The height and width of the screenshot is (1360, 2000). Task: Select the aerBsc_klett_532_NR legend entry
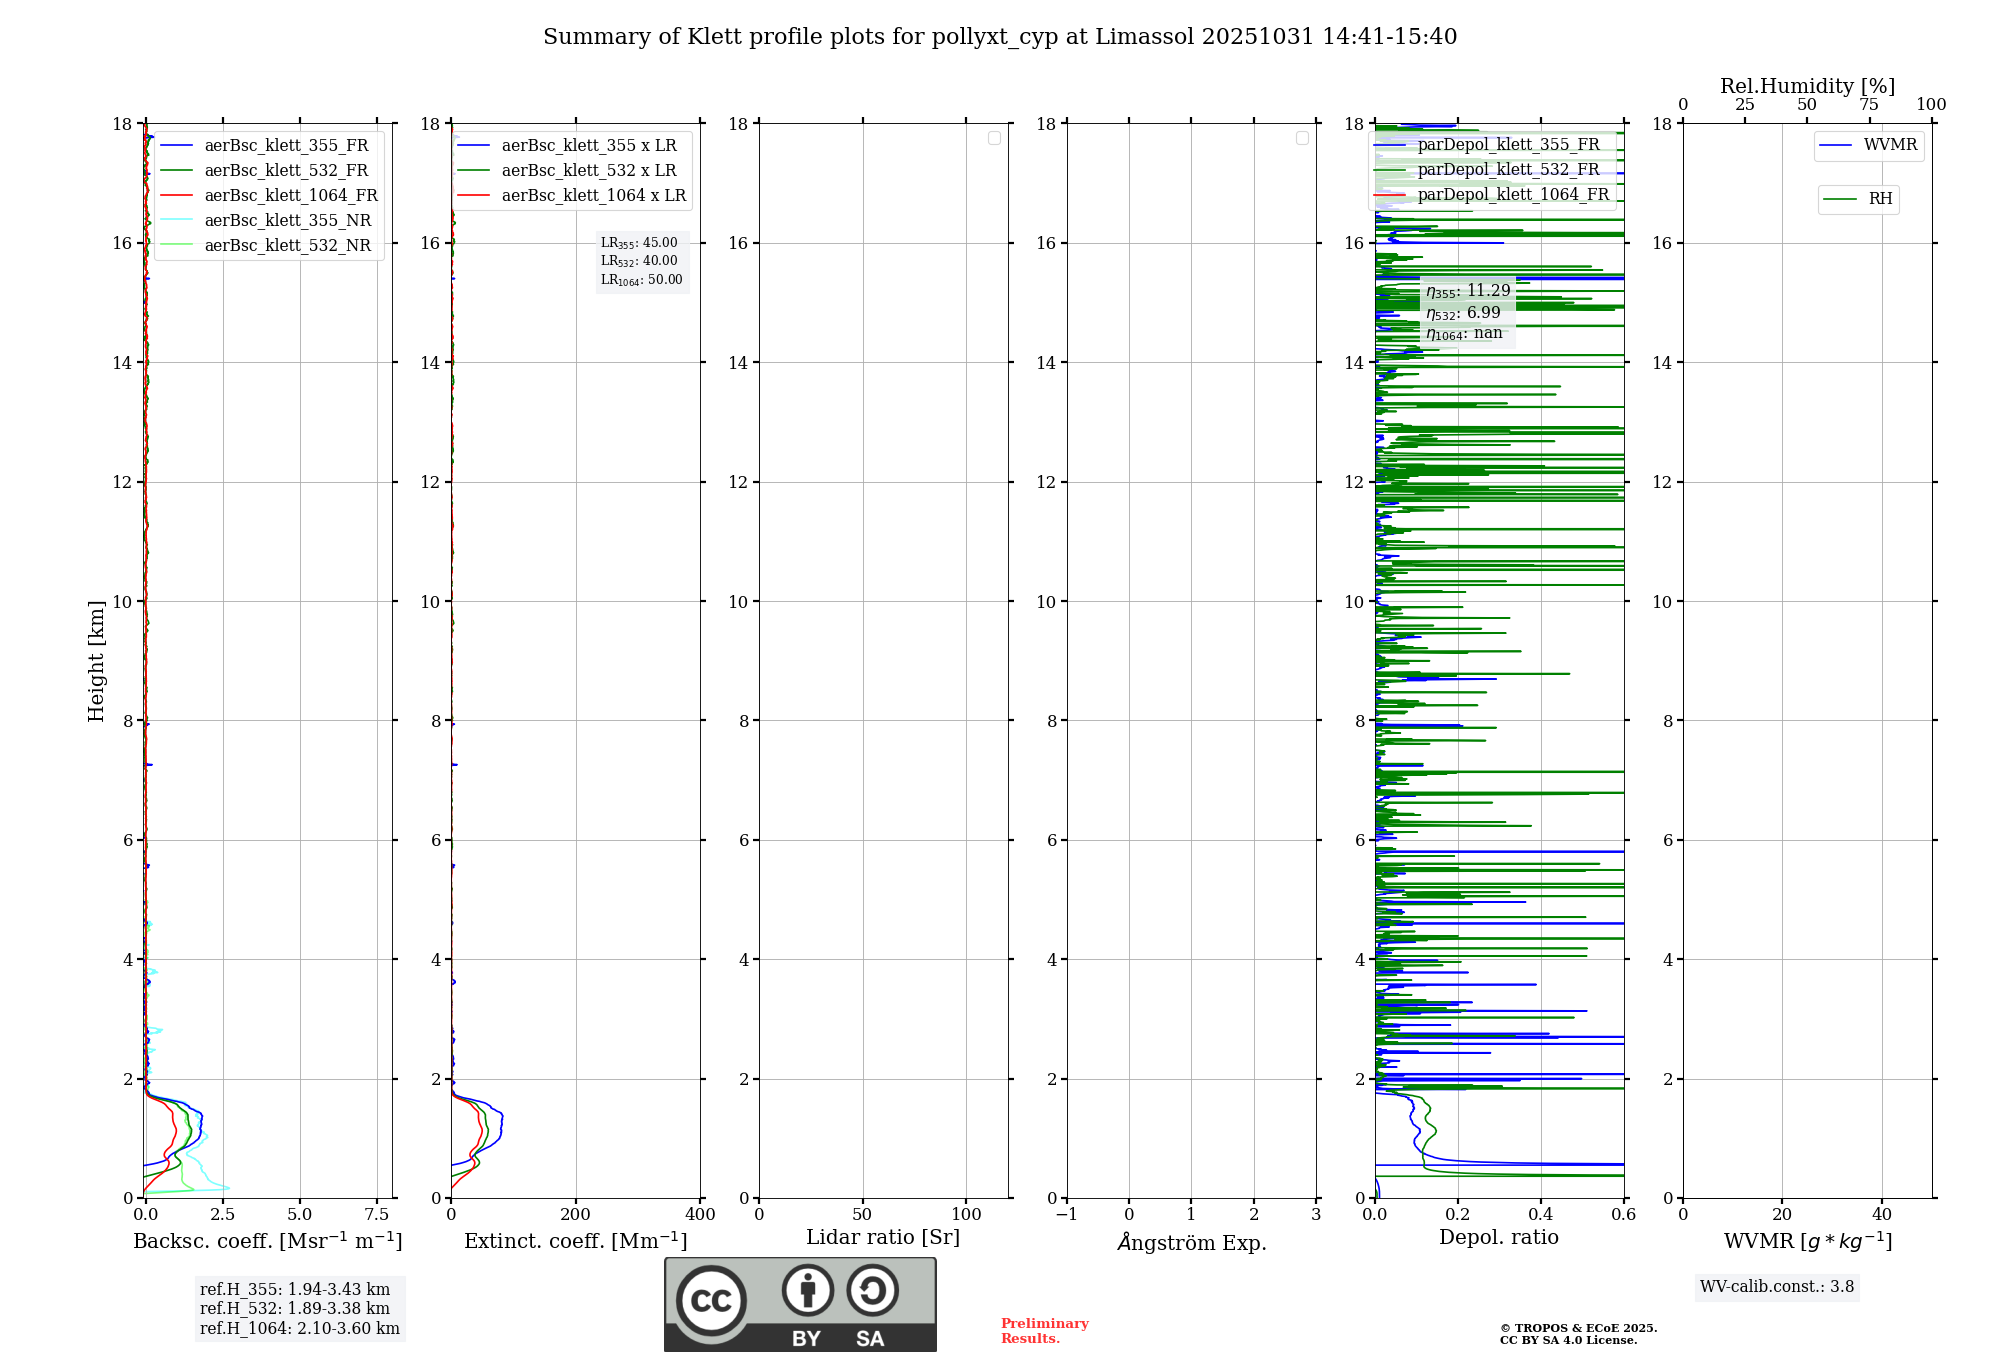pyautogui.click(x=287, y=246)
